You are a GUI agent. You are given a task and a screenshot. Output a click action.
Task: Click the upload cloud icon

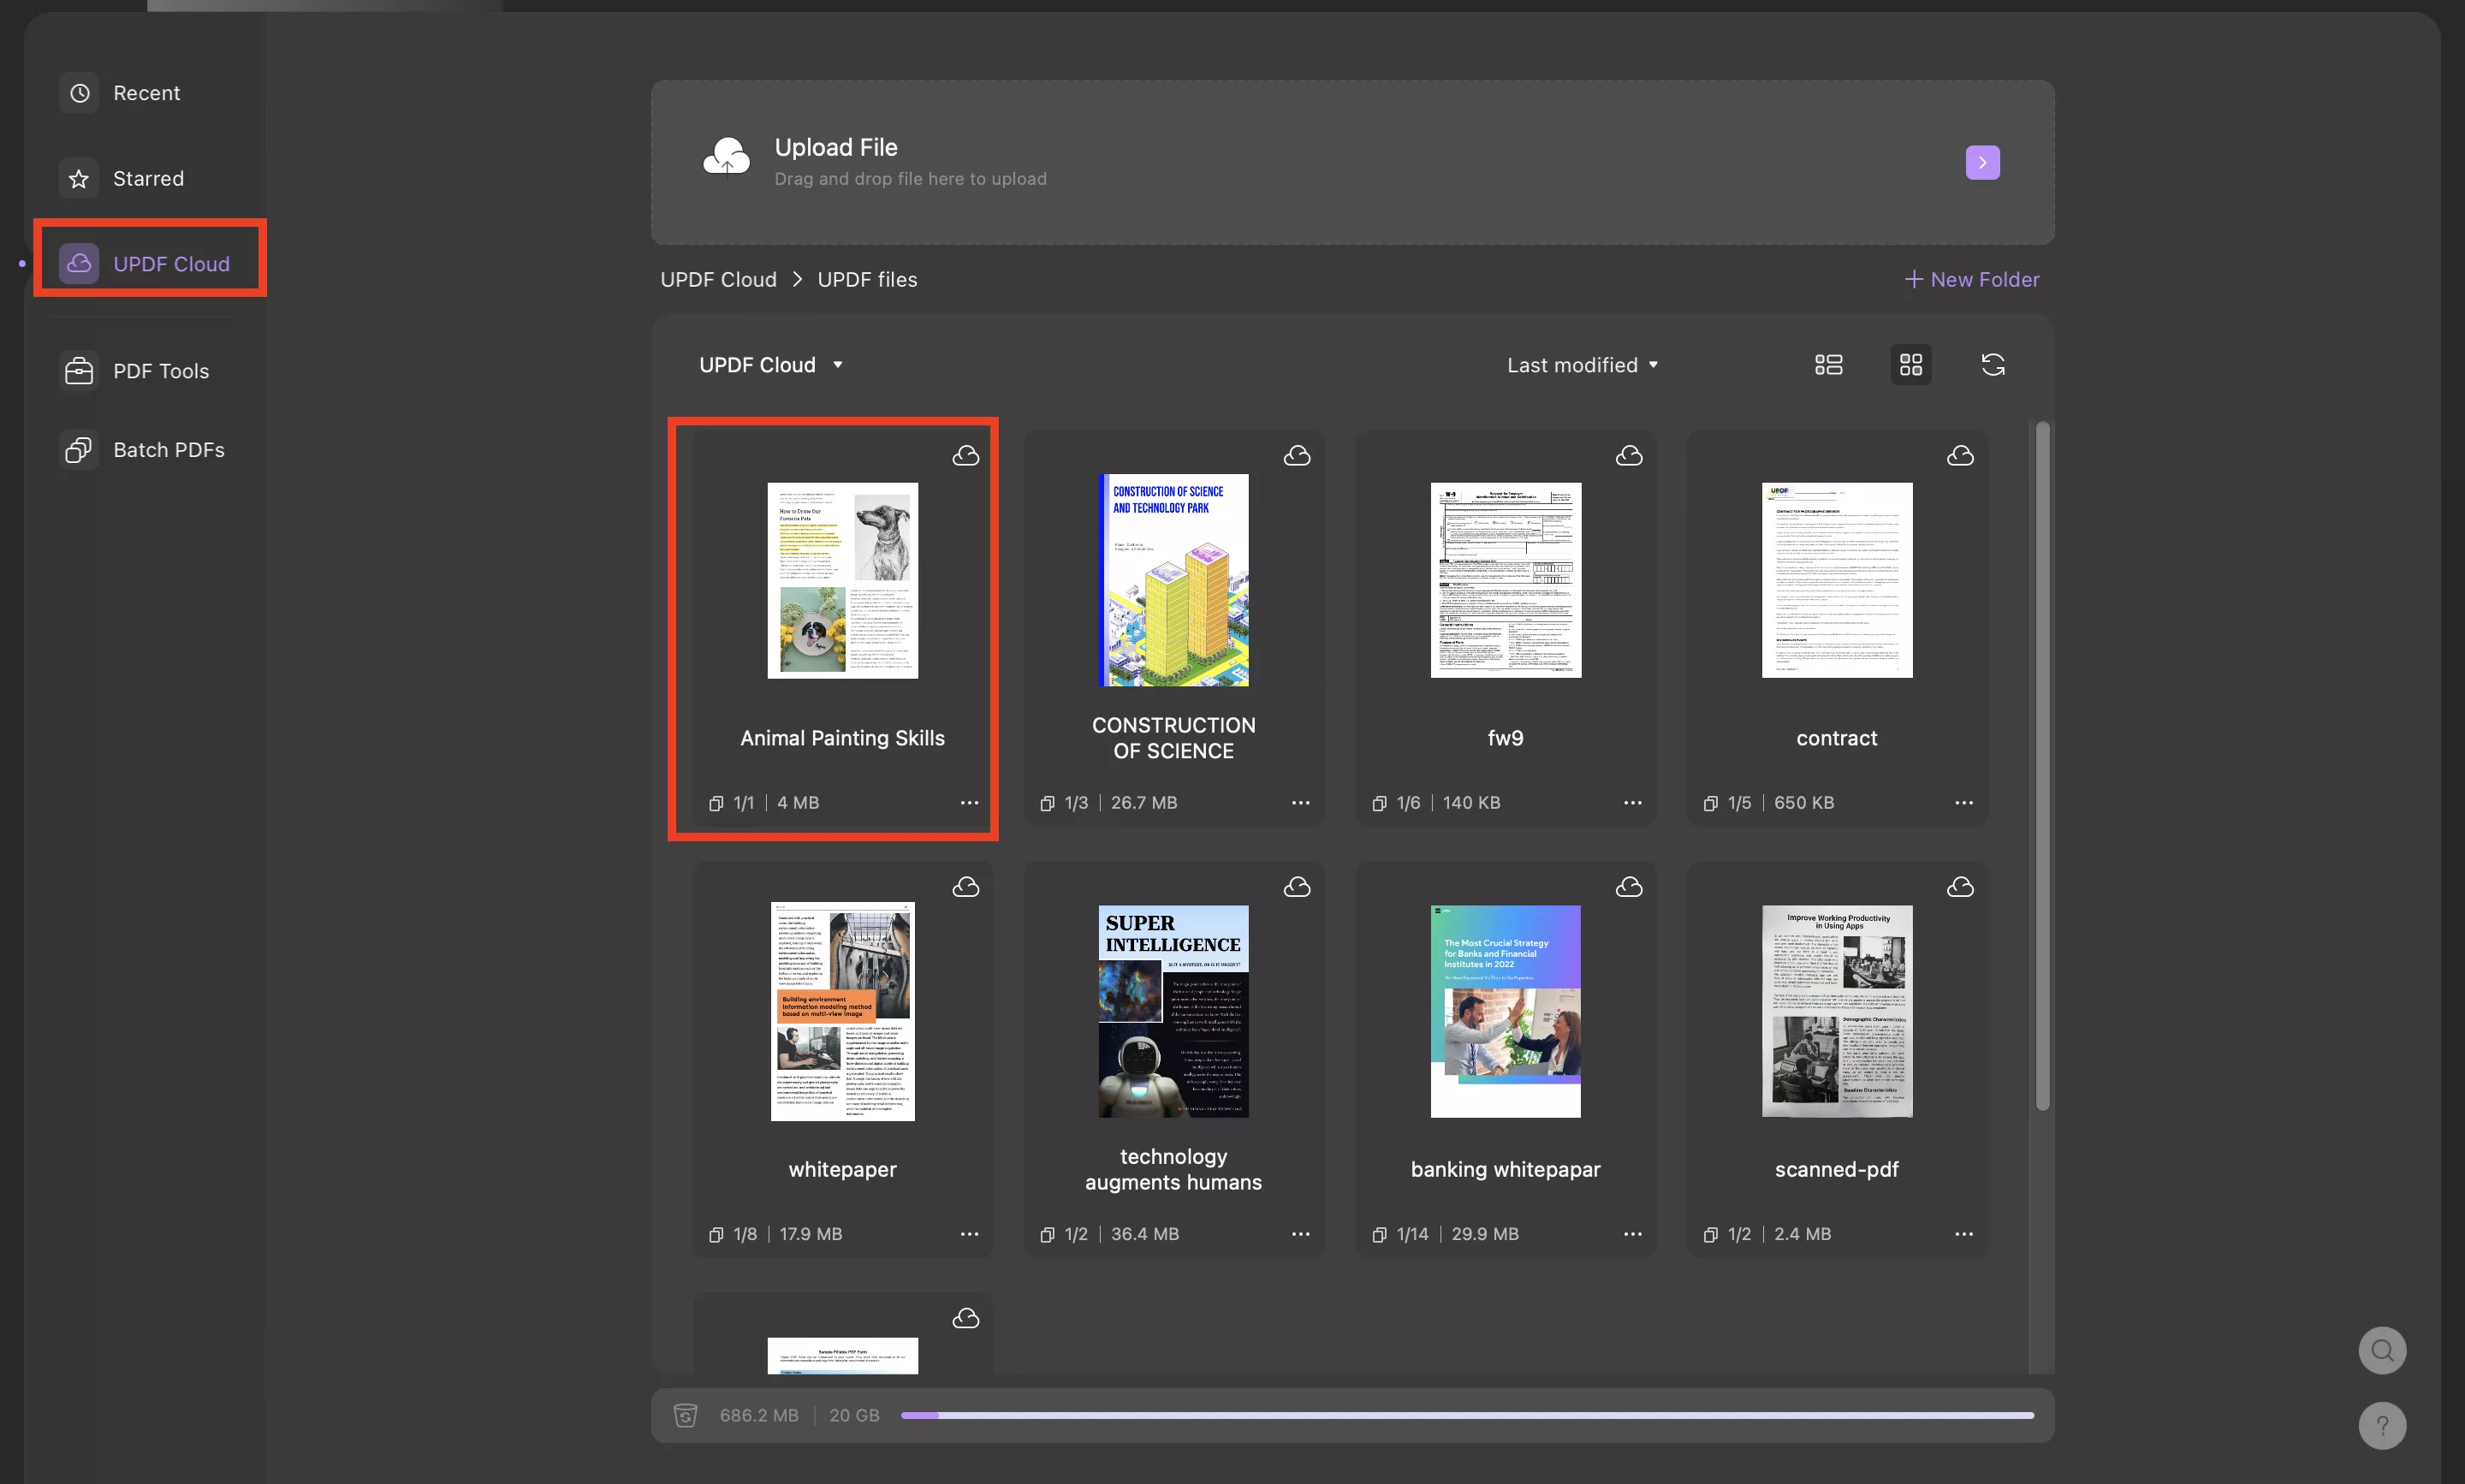point(725,158)
